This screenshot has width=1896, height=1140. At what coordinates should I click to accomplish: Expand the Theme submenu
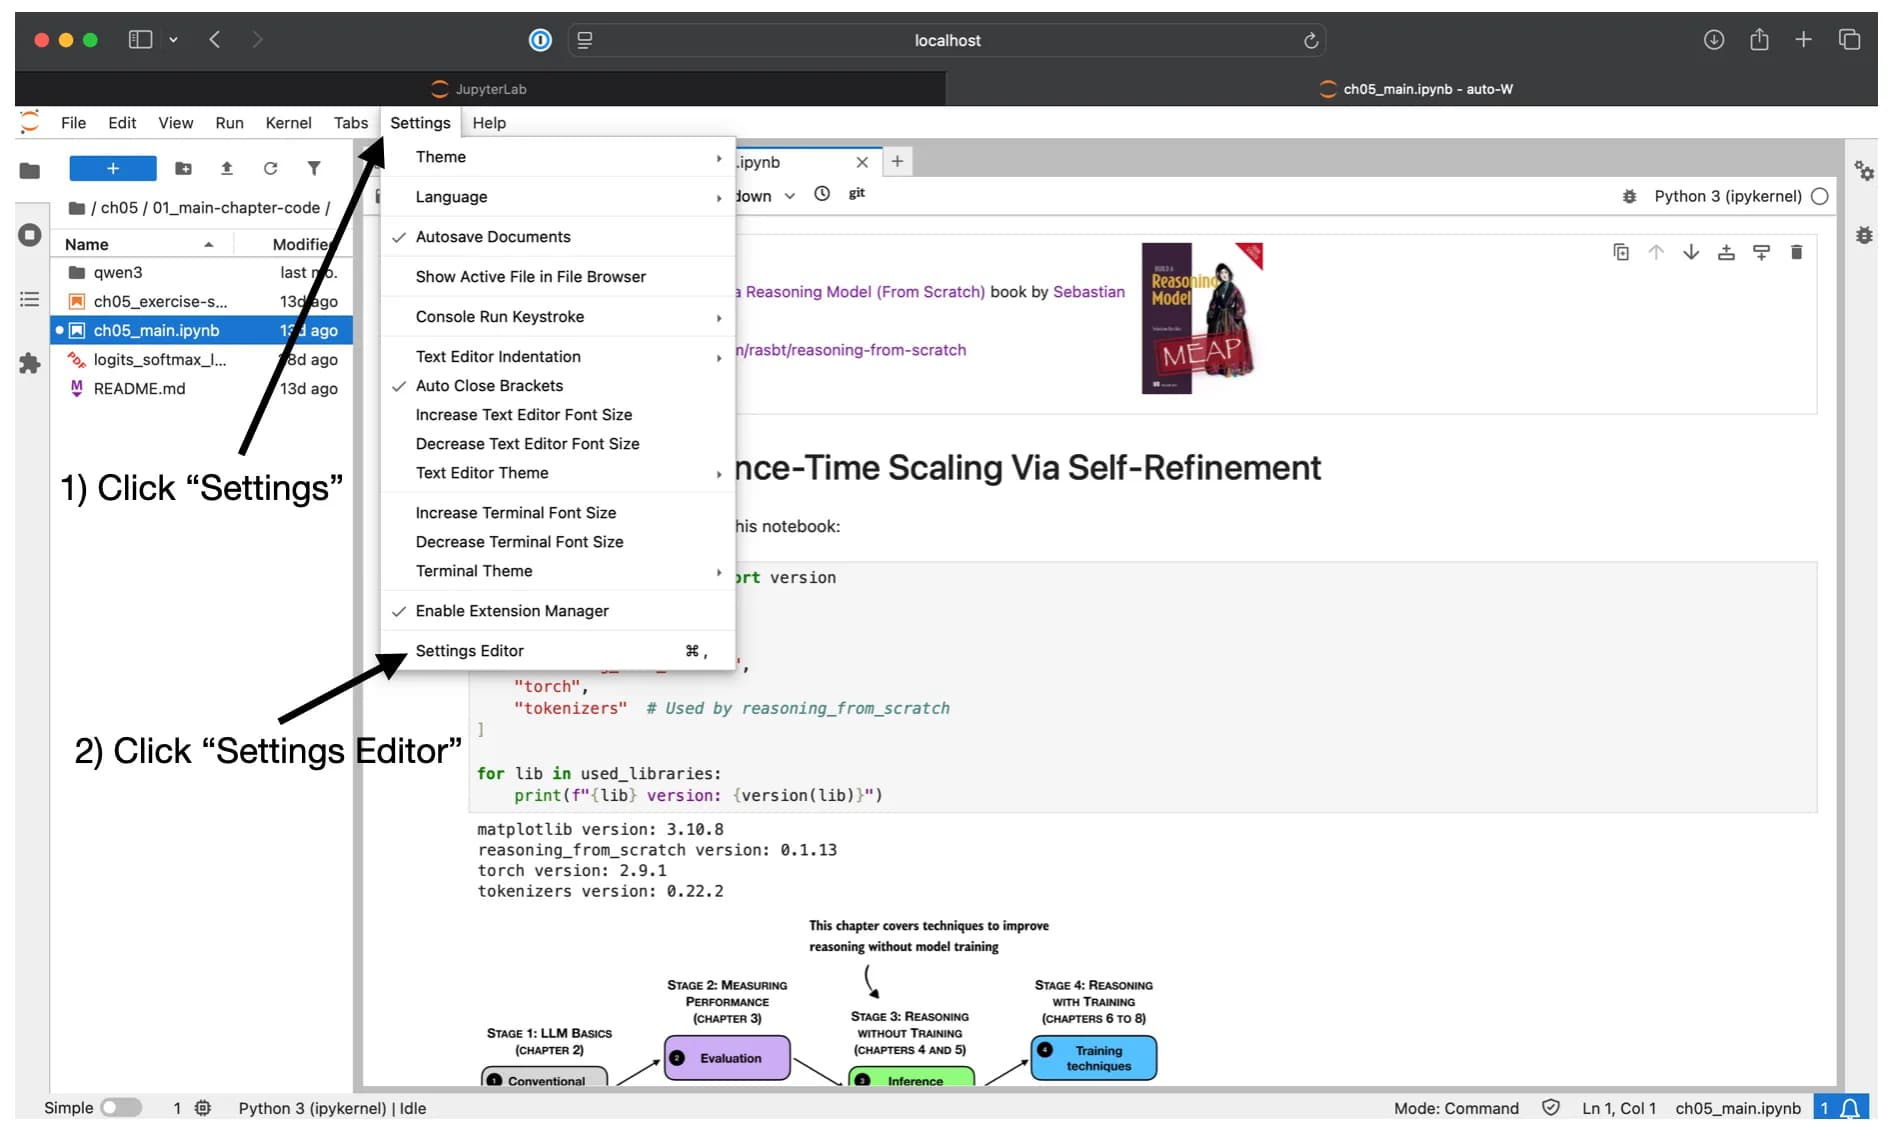[x=558, y=157]
